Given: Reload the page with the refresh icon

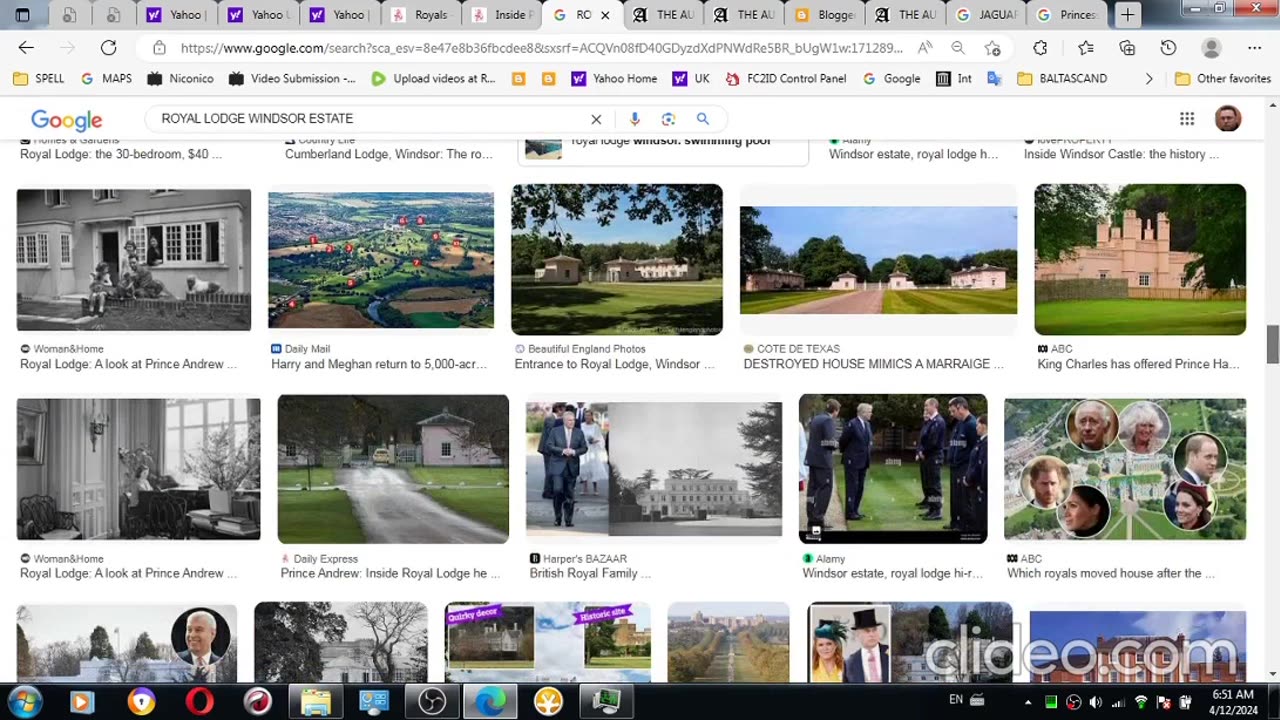Looking at the screenshot, I should pyautogui.click(x=108, y=48).
